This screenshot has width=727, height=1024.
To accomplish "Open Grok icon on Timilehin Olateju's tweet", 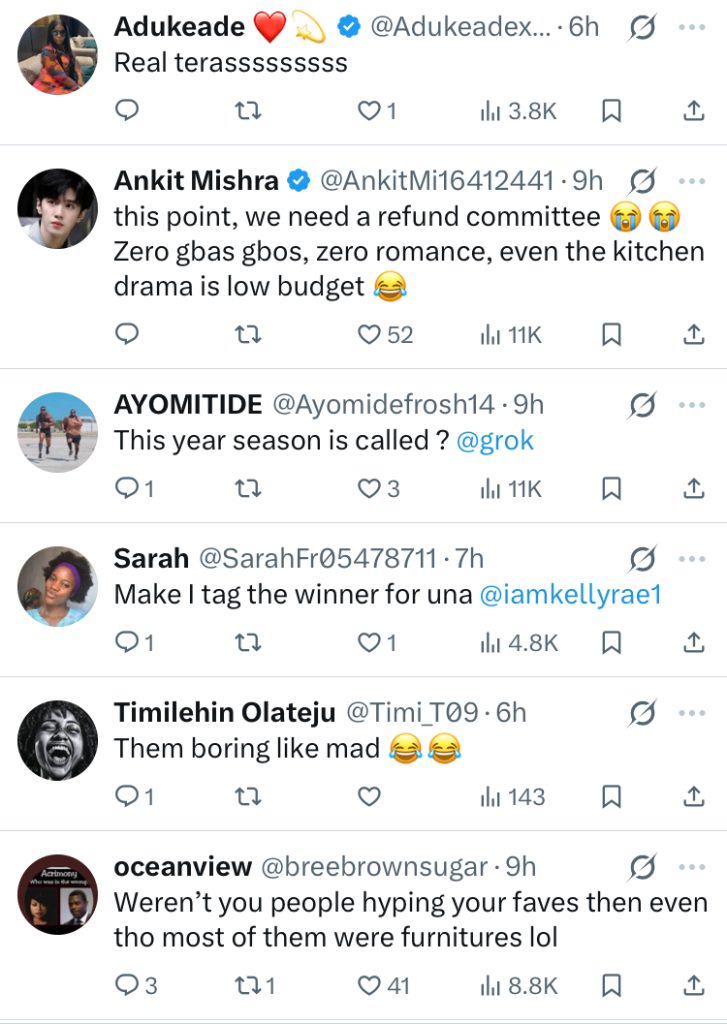I will pos(642,713).
